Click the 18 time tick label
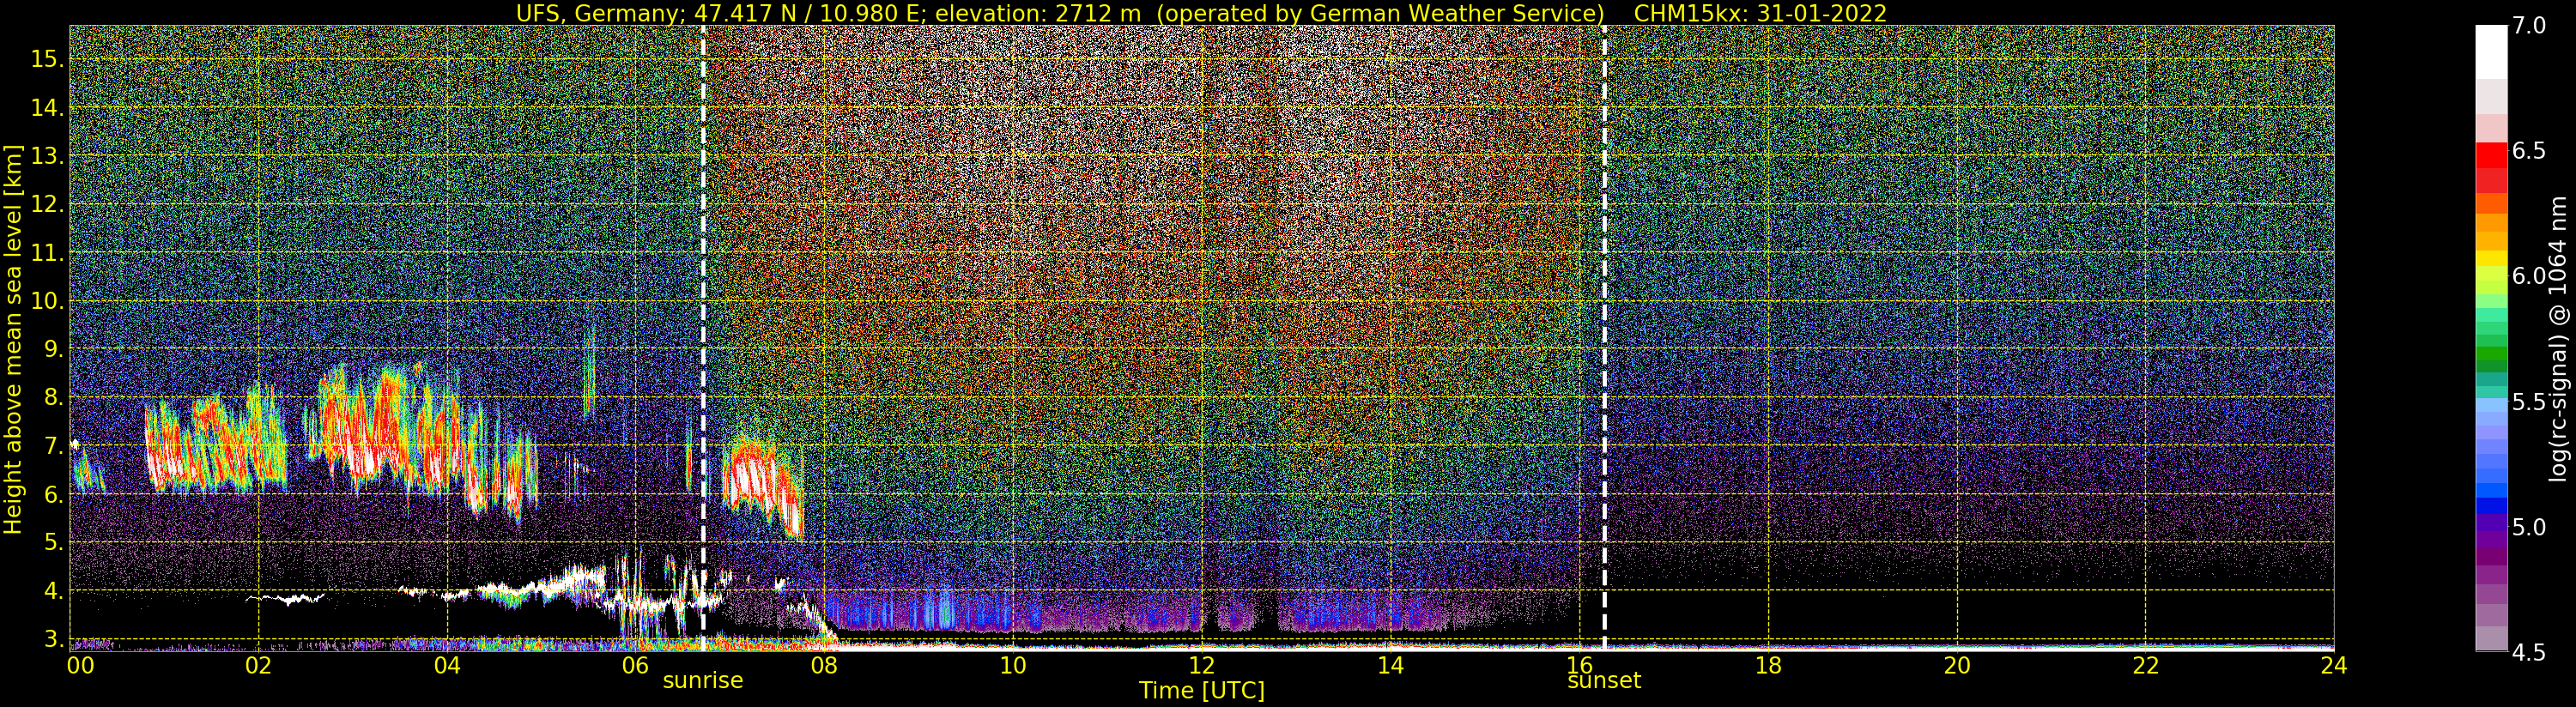This screenshot has height=707, width=2576. click(1768, 666)
